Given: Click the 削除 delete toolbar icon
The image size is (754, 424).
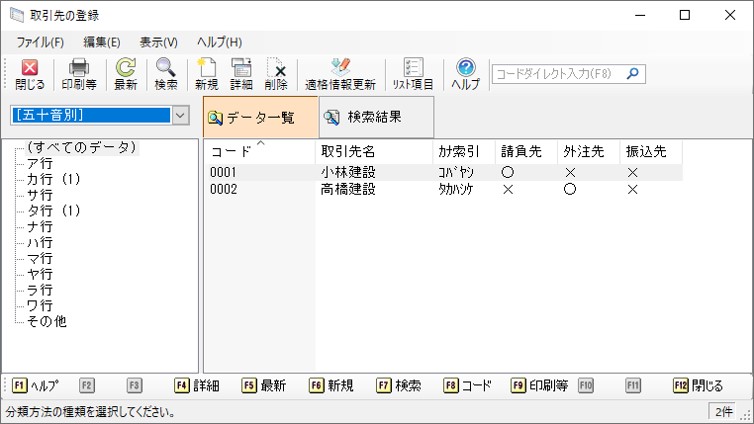Looking at the screenshot, I should (276, 75).
